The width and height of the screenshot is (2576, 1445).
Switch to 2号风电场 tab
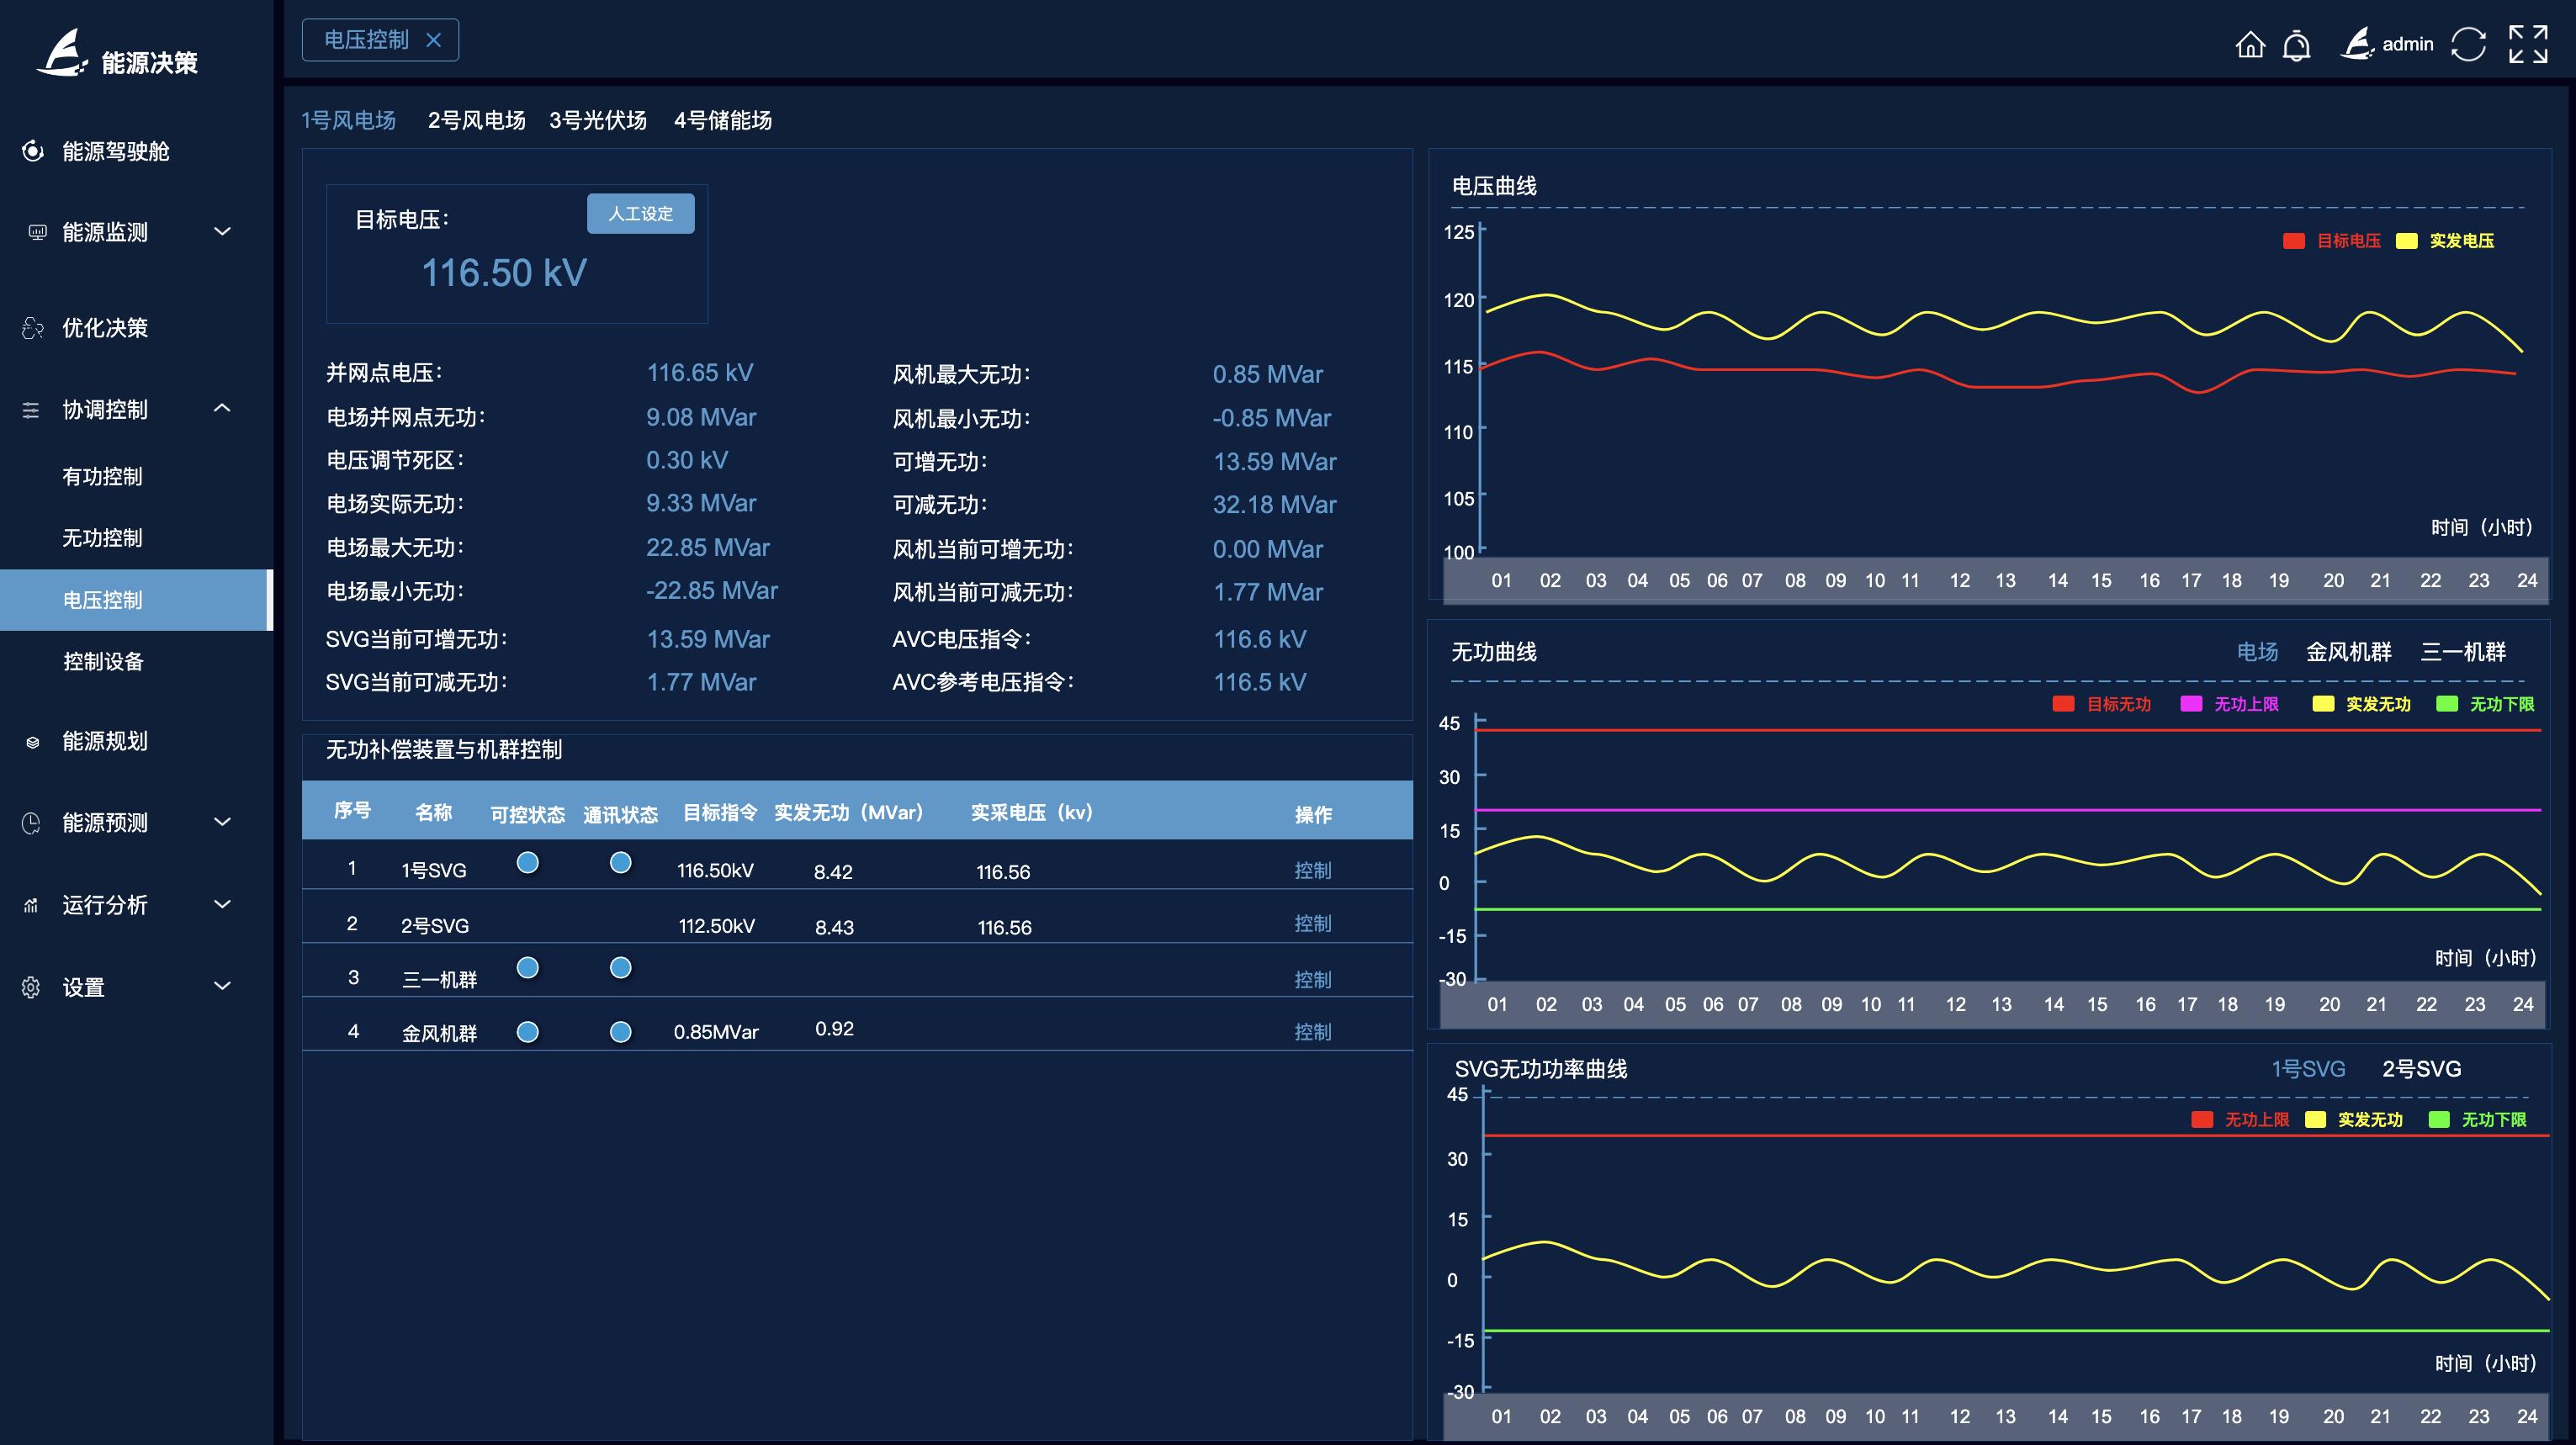tap(476, 121)
